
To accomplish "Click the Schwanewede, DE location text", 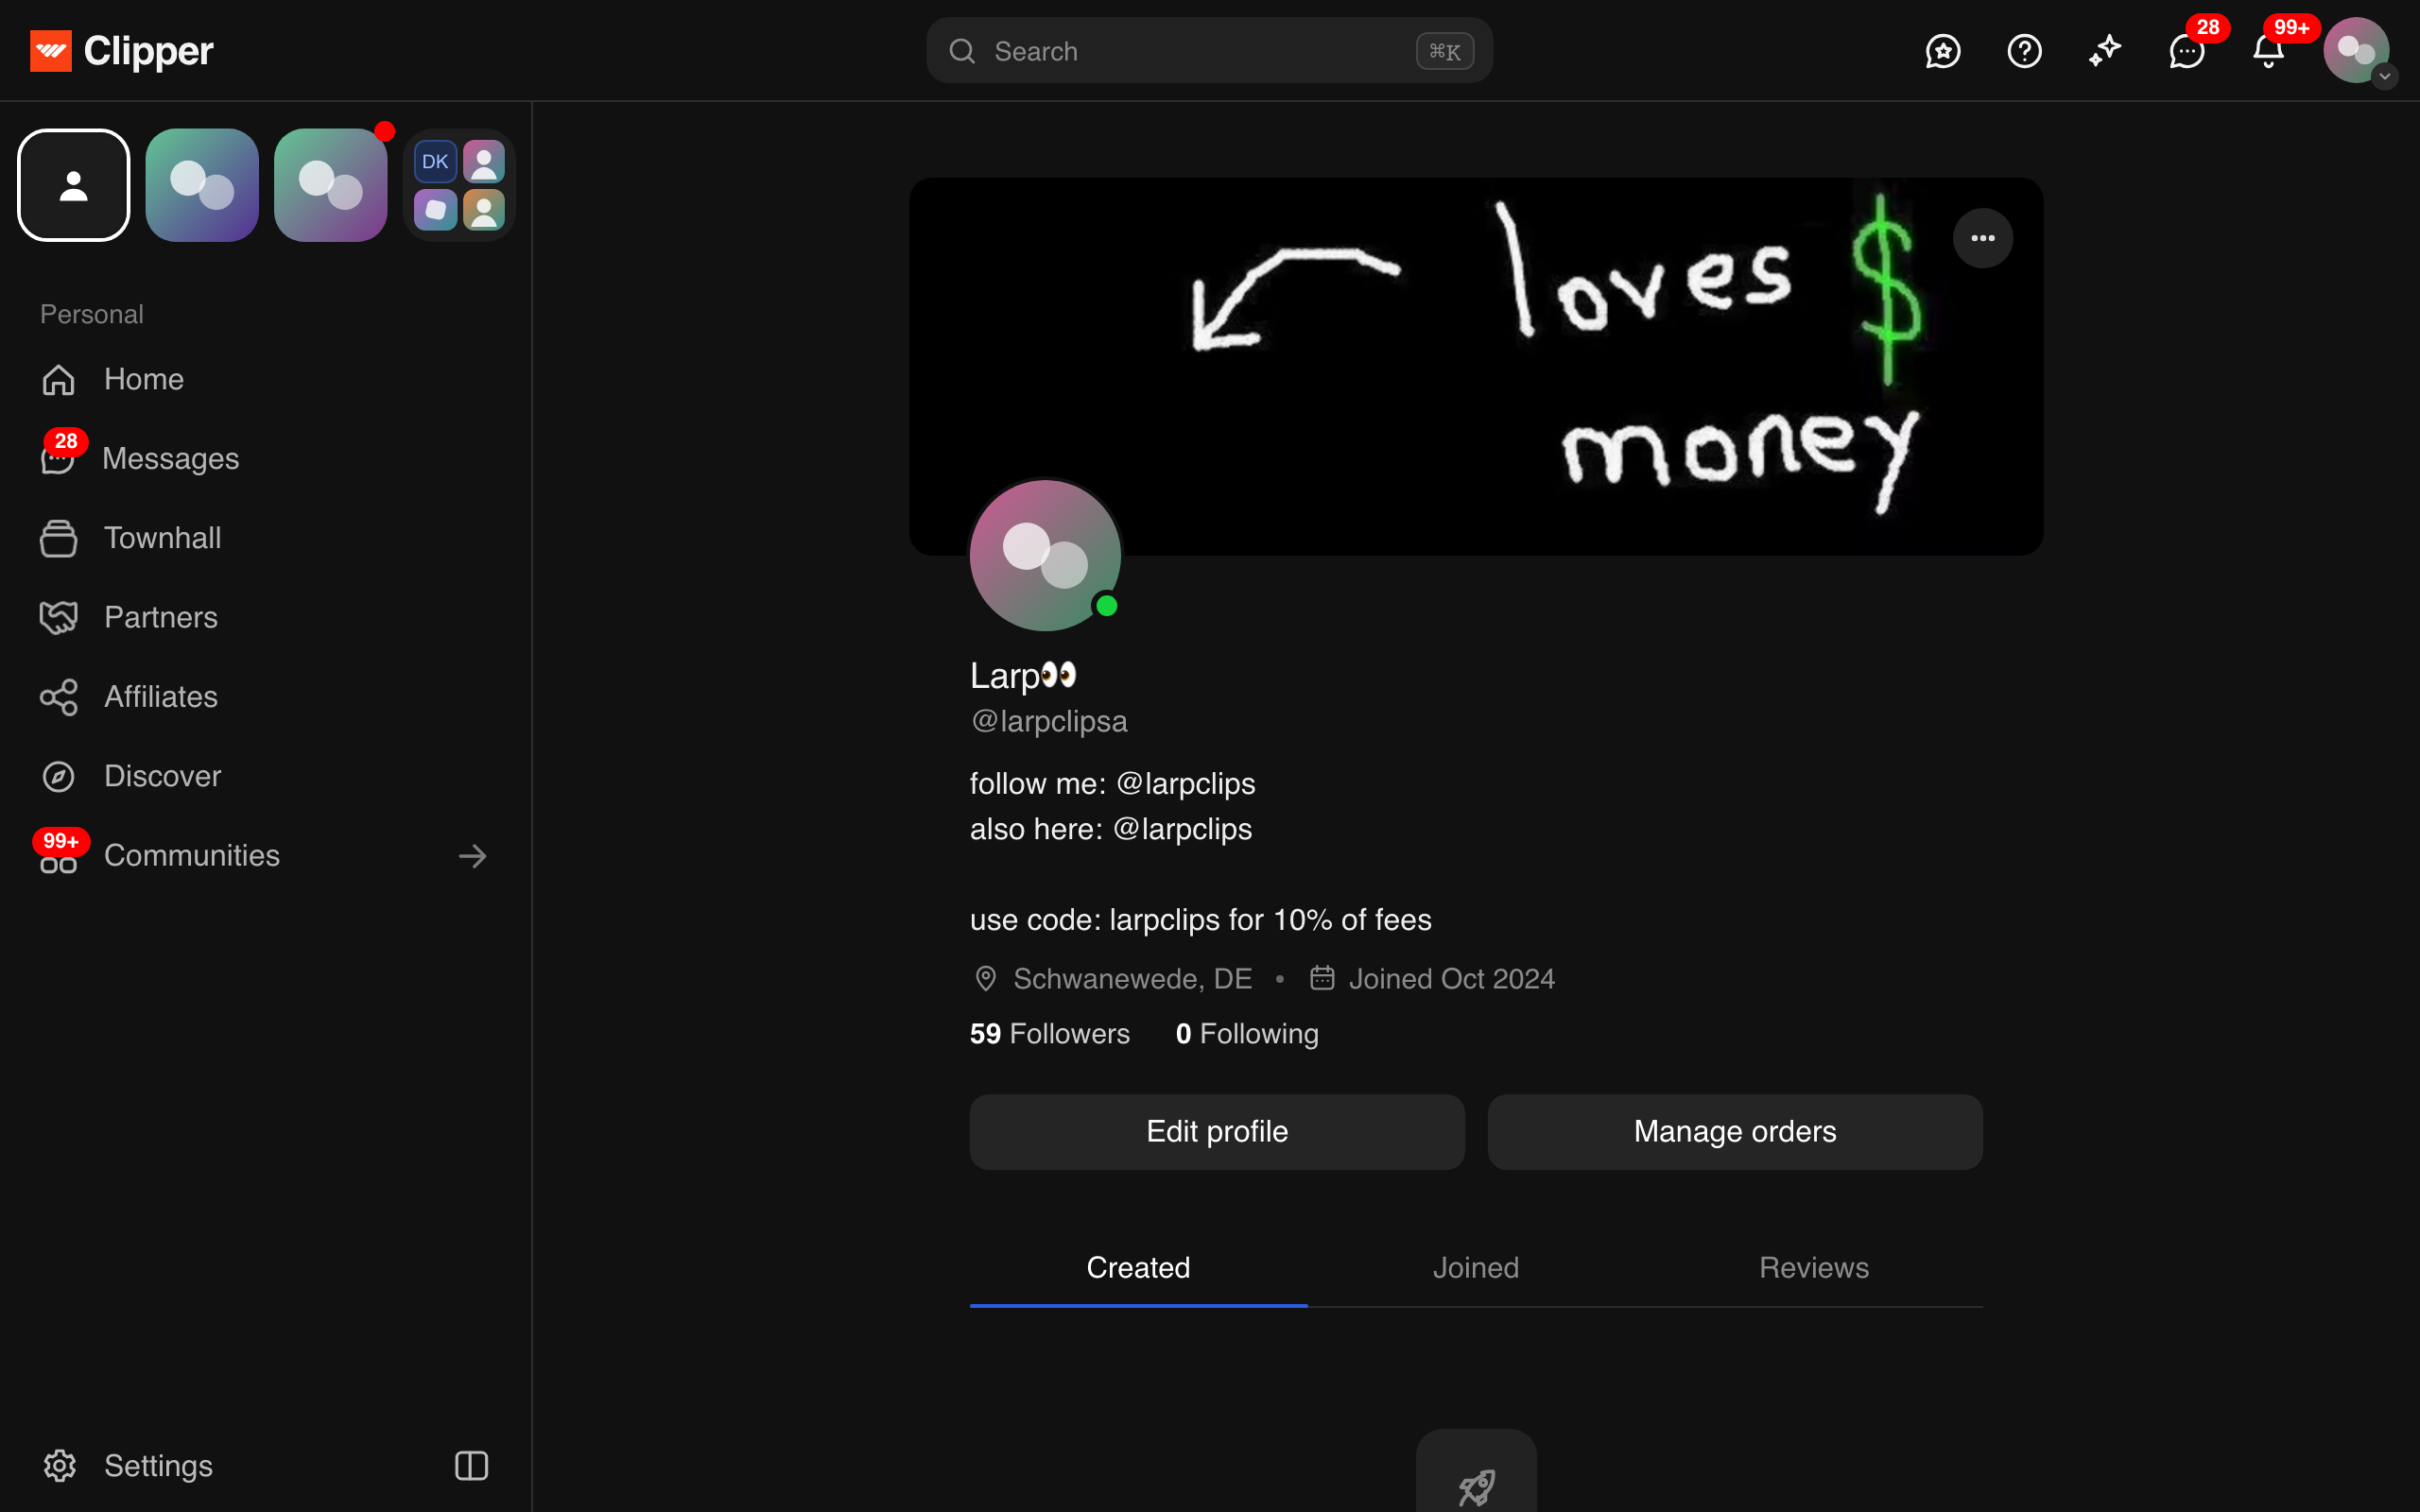I will pos(1132,978).
